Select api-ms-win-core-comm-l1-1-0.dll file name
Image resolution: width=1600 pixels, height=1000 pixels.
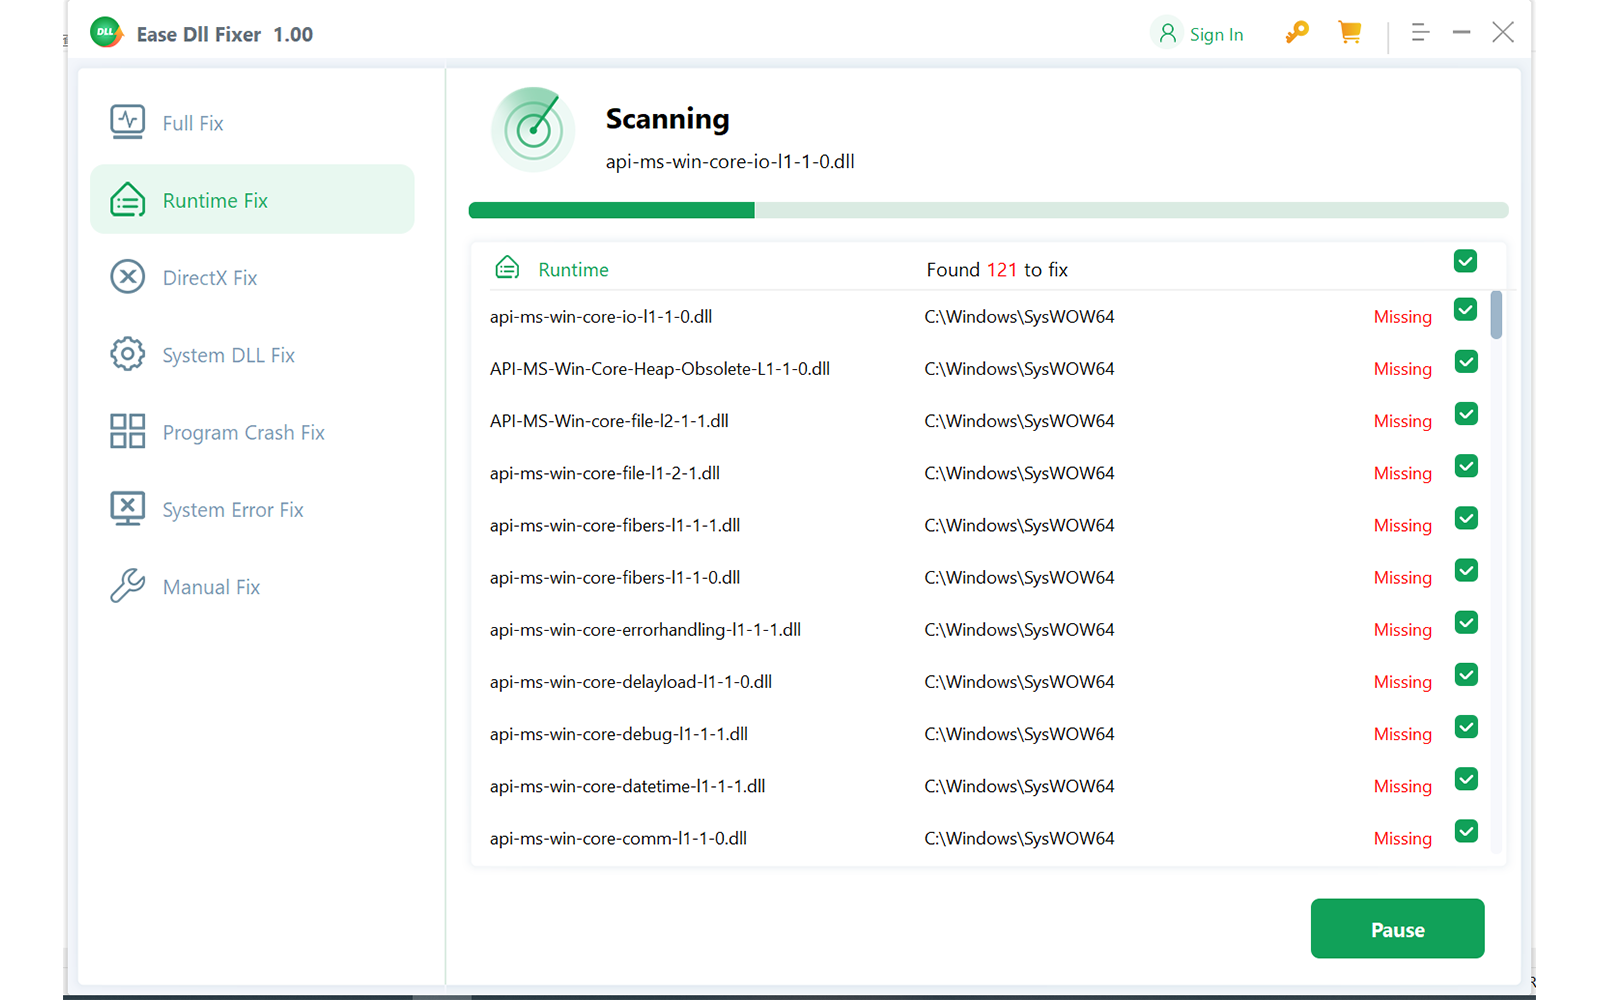[618, 838]
